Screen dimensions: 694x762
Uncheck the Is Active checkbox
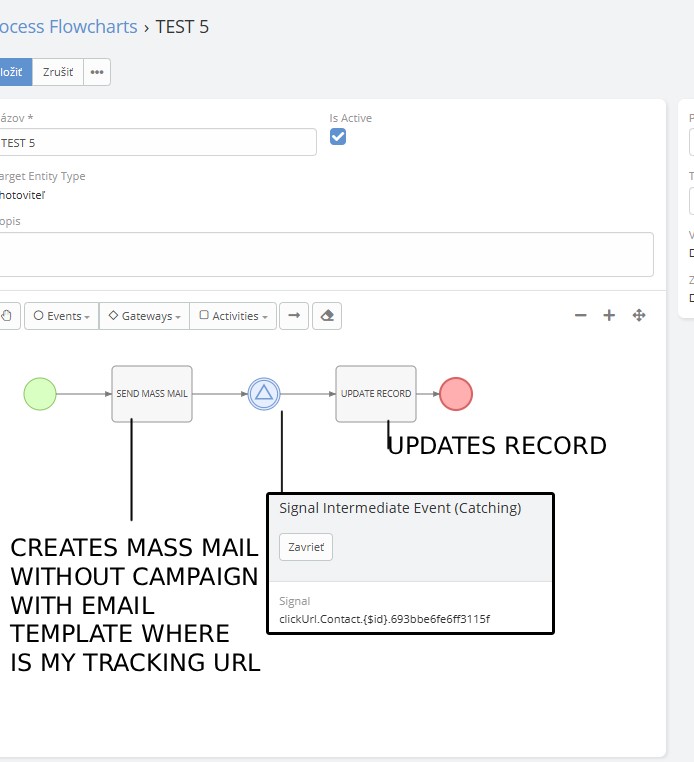point(338,137)
